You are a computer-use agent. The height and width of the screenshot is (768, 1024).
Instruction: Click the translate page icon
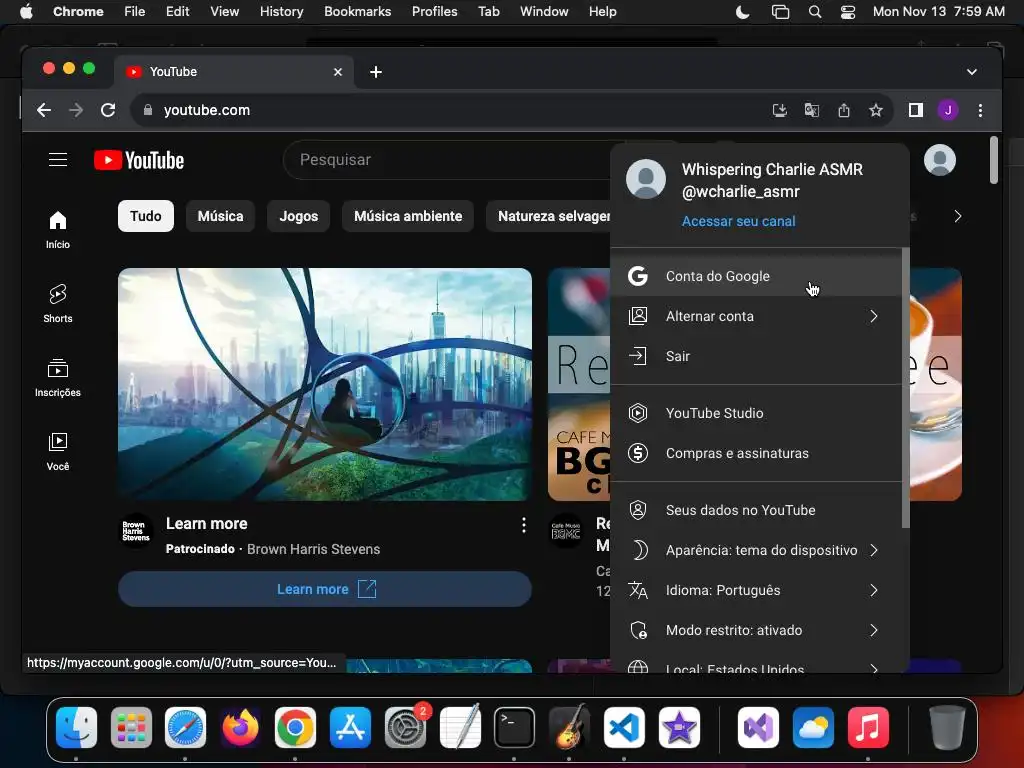pyautogui.click(x=812, y=110)
